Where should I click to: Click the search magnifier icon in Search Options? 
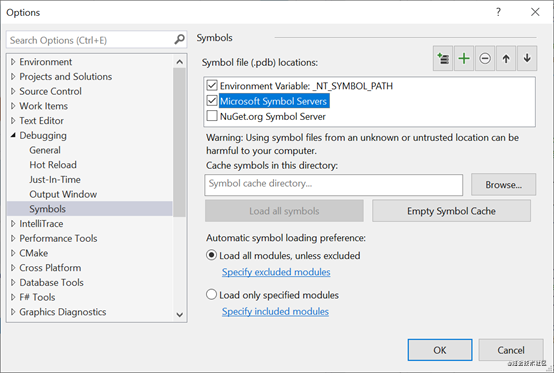(x=179, y=40)
